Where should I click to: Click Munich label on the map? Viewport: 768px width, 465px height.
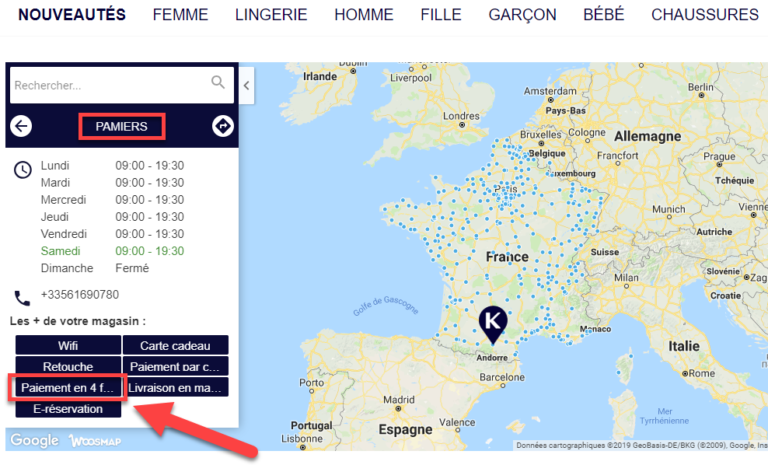669,209
